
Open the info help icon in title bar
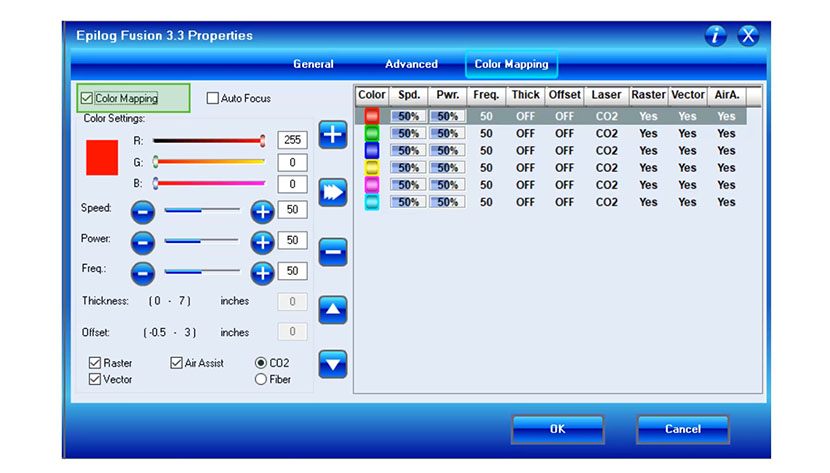coord(715,36)
